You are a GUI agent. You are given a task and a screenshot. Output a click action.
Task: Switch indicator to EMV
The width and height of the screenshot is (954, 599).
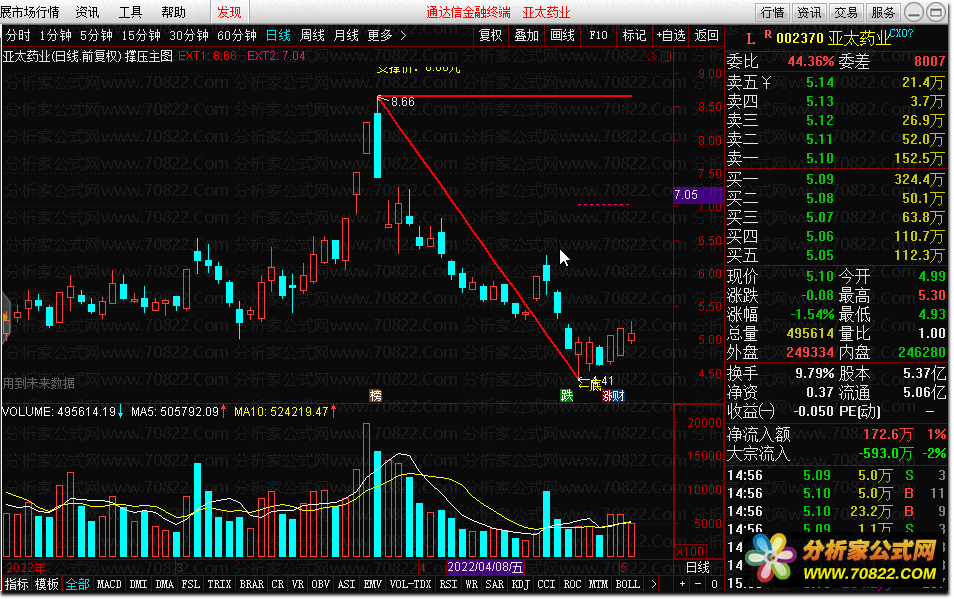[372, 584]
